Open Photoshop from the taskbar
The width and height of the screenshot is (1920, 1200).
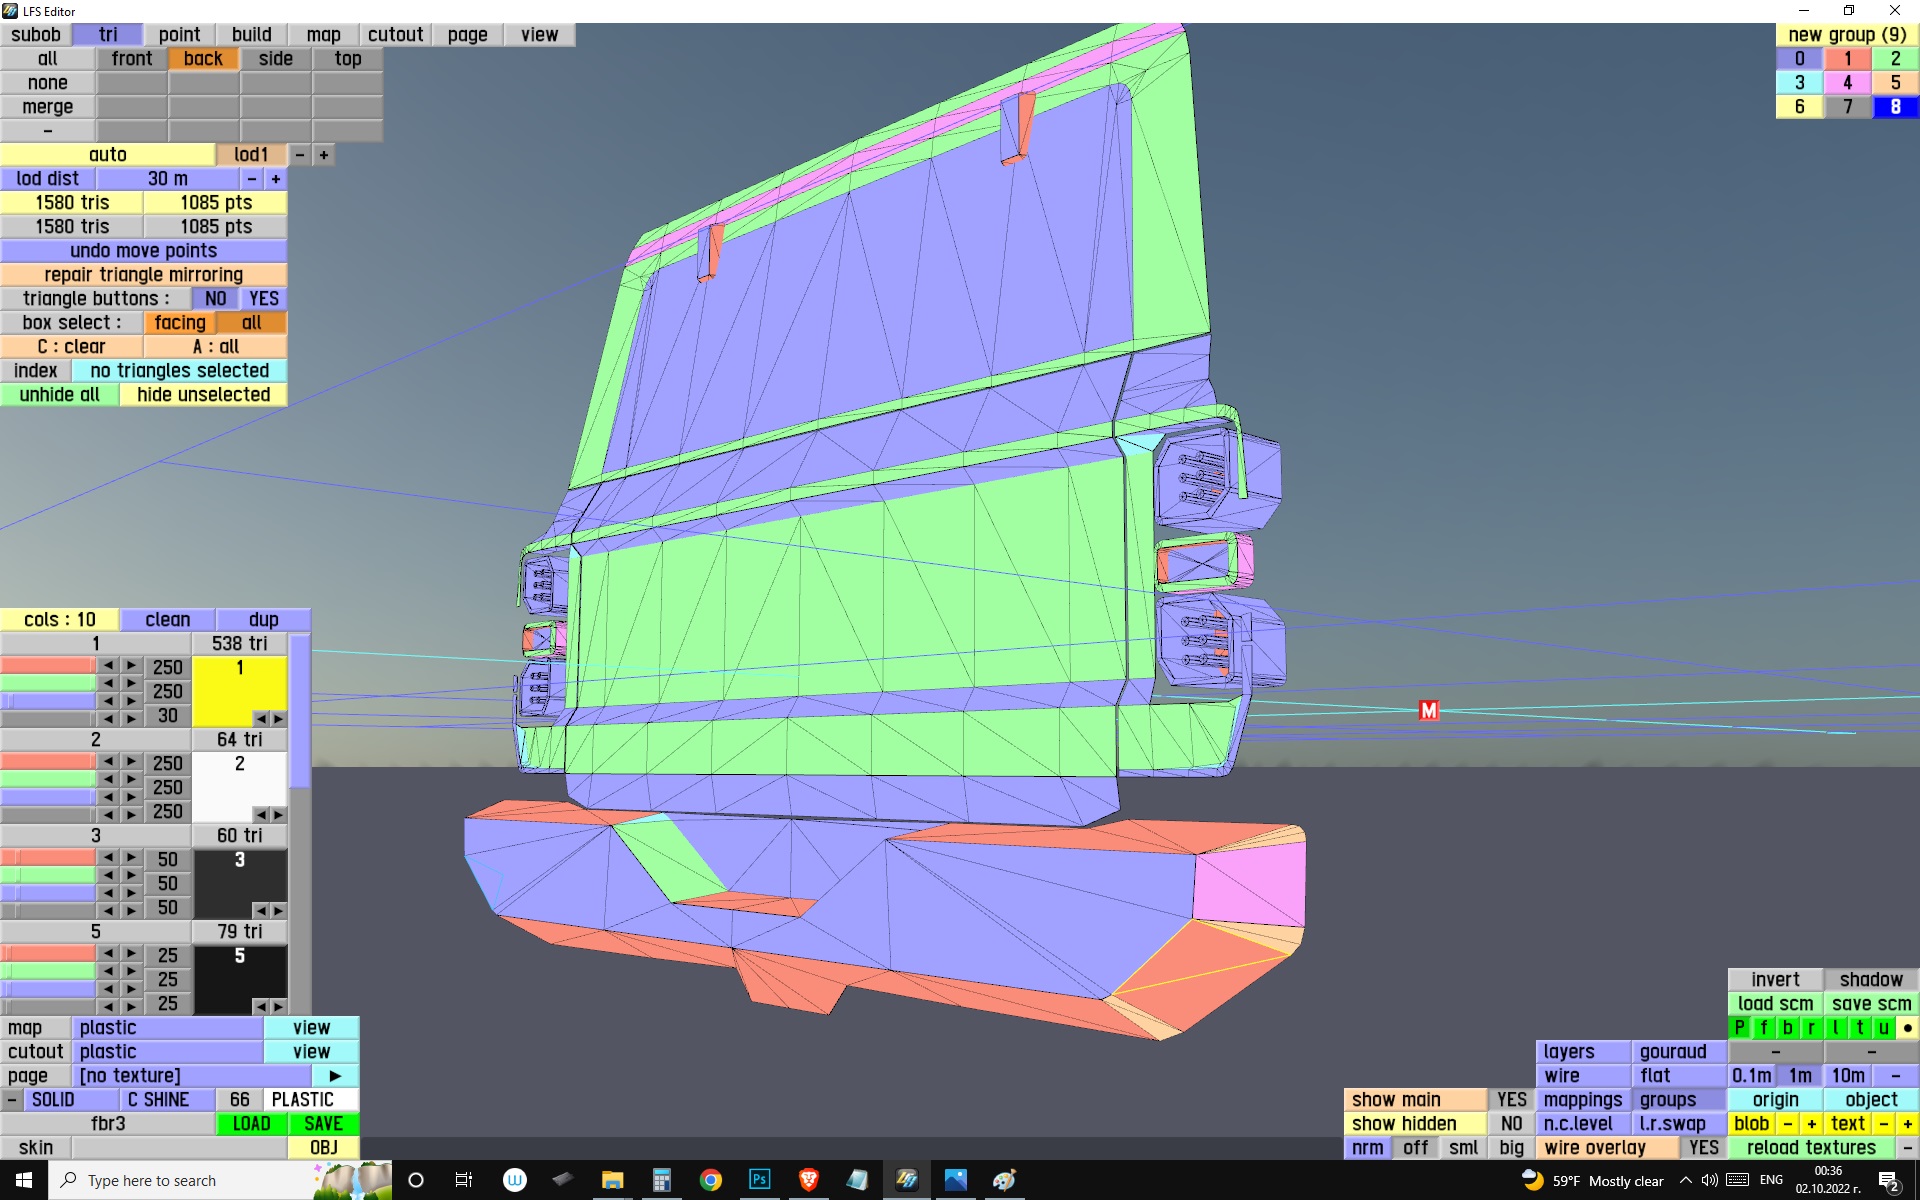click(759, 1180)
